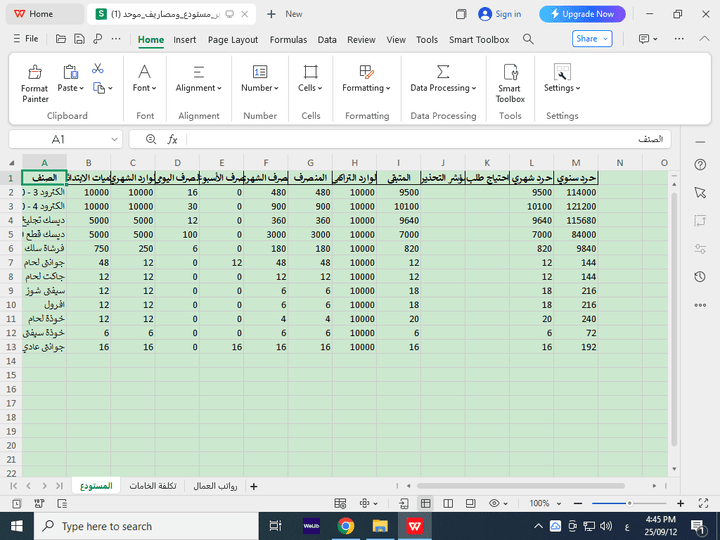This screenshot has height=540, width=720.
Task: Click the zoom magnifier in formula bar
Action: coord(151,140)
